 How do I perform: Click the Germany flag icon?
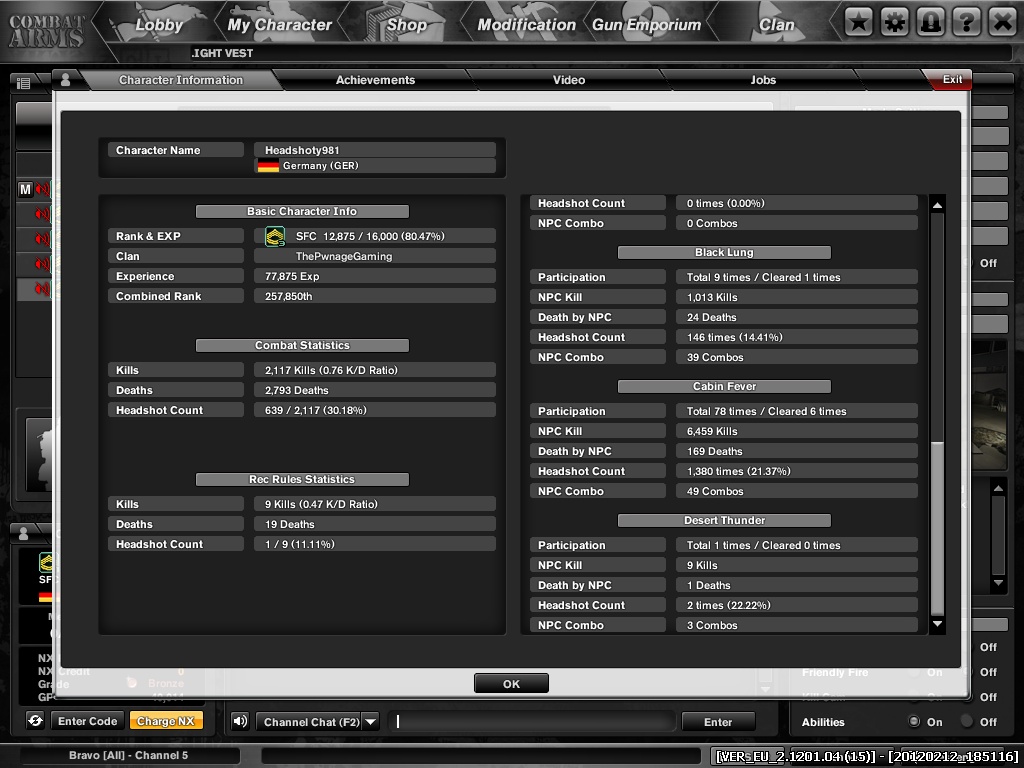(x=268, y=166)
